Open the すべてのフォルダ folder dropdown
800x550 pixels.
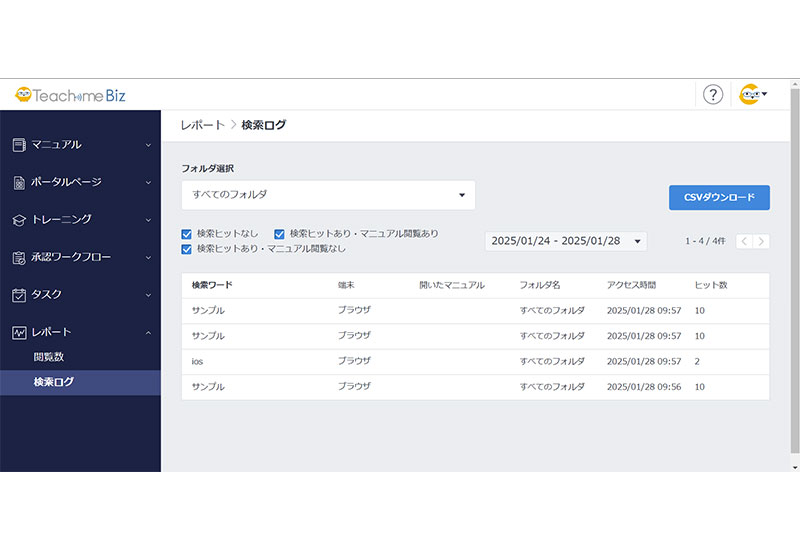[328, 195]
